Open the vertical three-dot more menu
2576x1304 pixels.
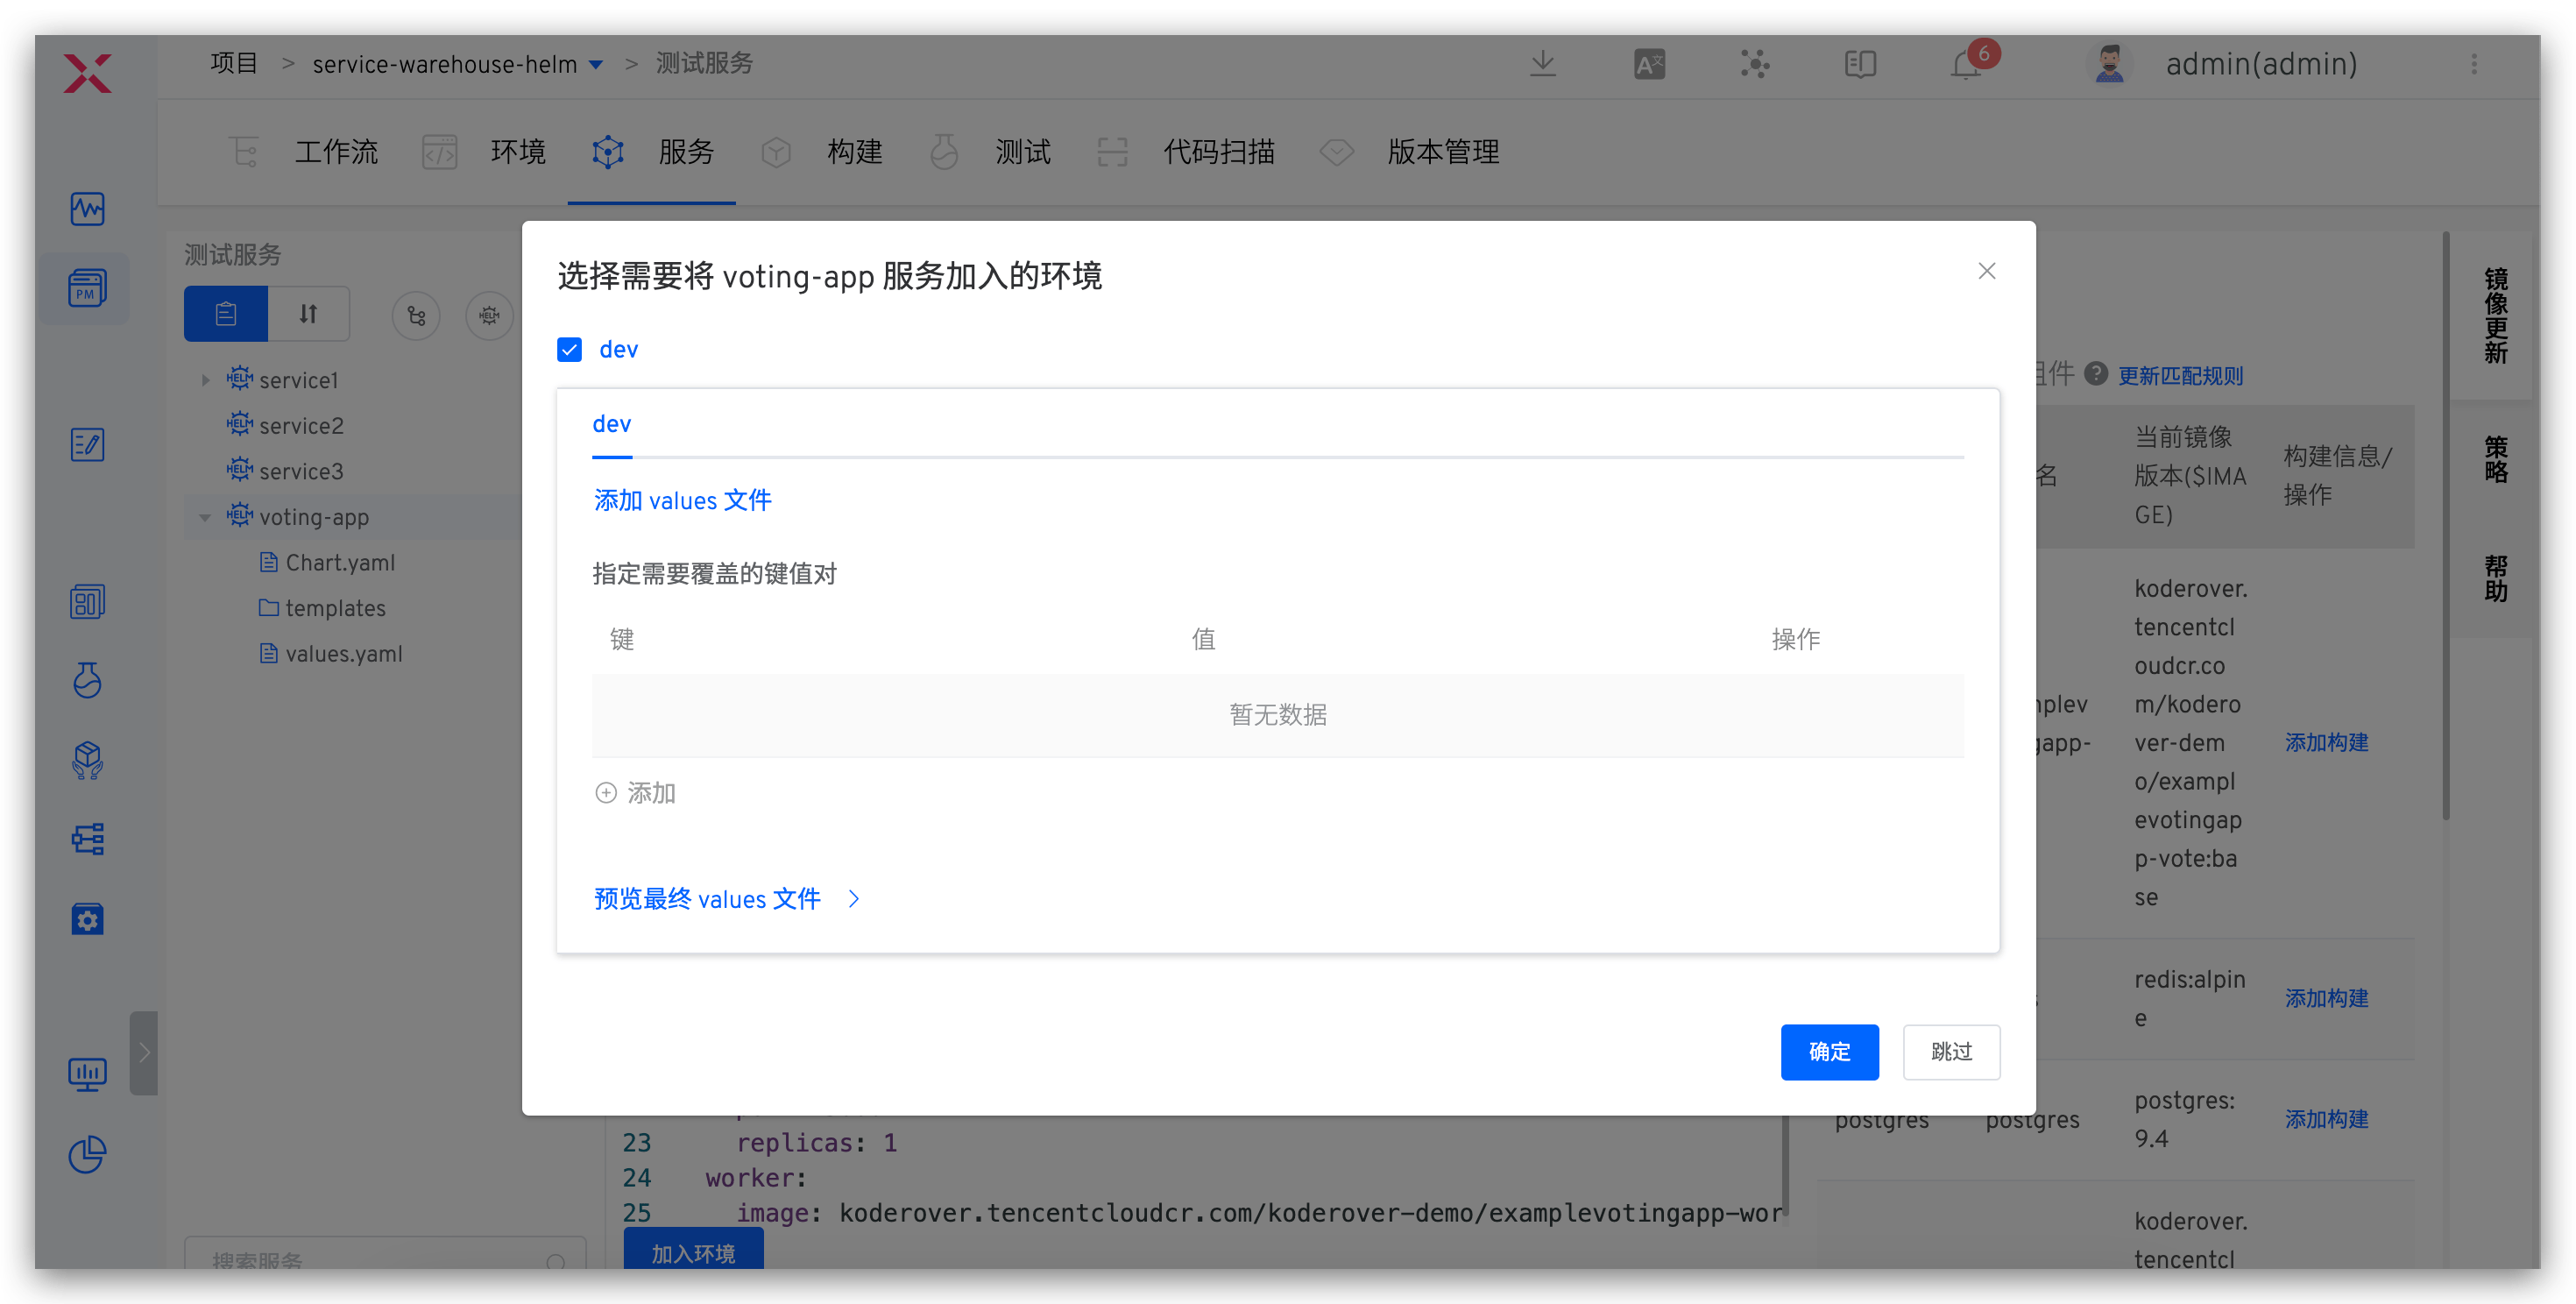tap(2474, 64)
